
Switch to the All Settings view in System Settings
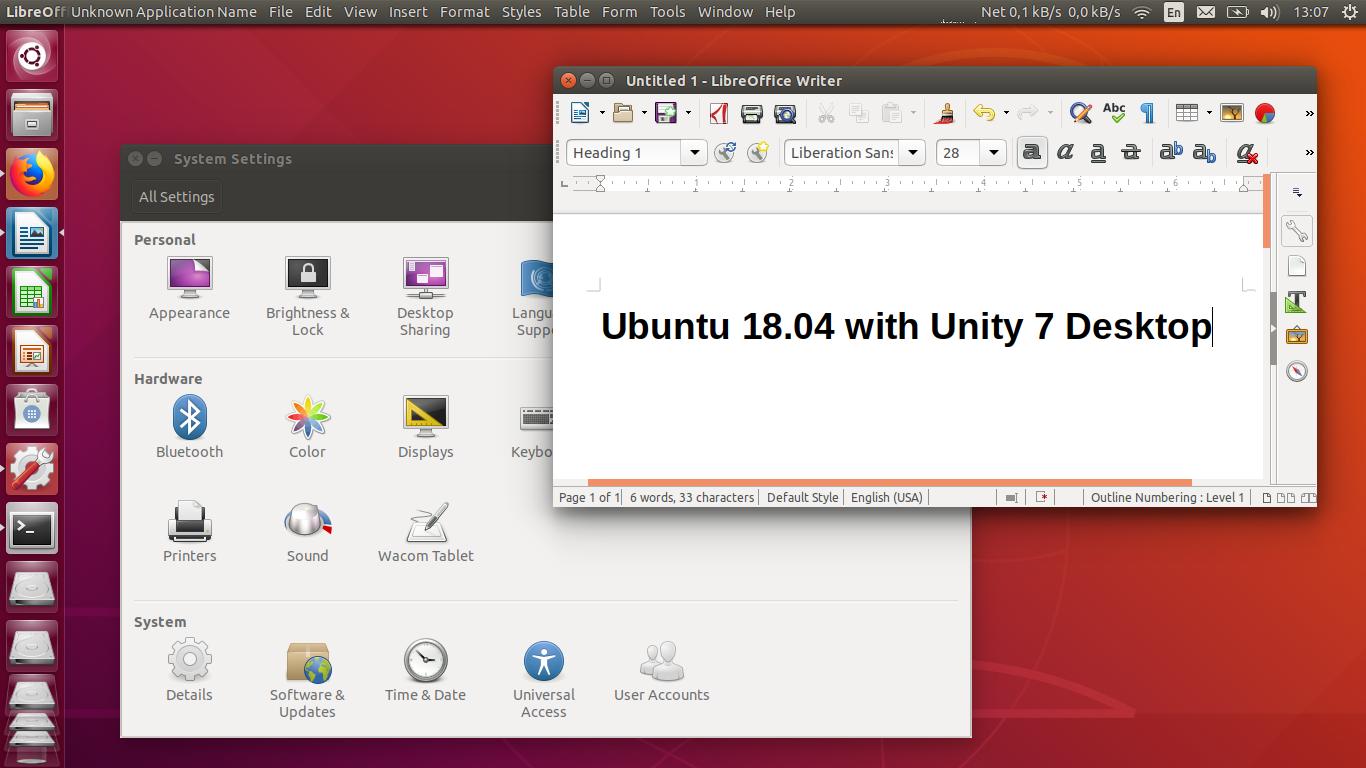pos(176,196)
